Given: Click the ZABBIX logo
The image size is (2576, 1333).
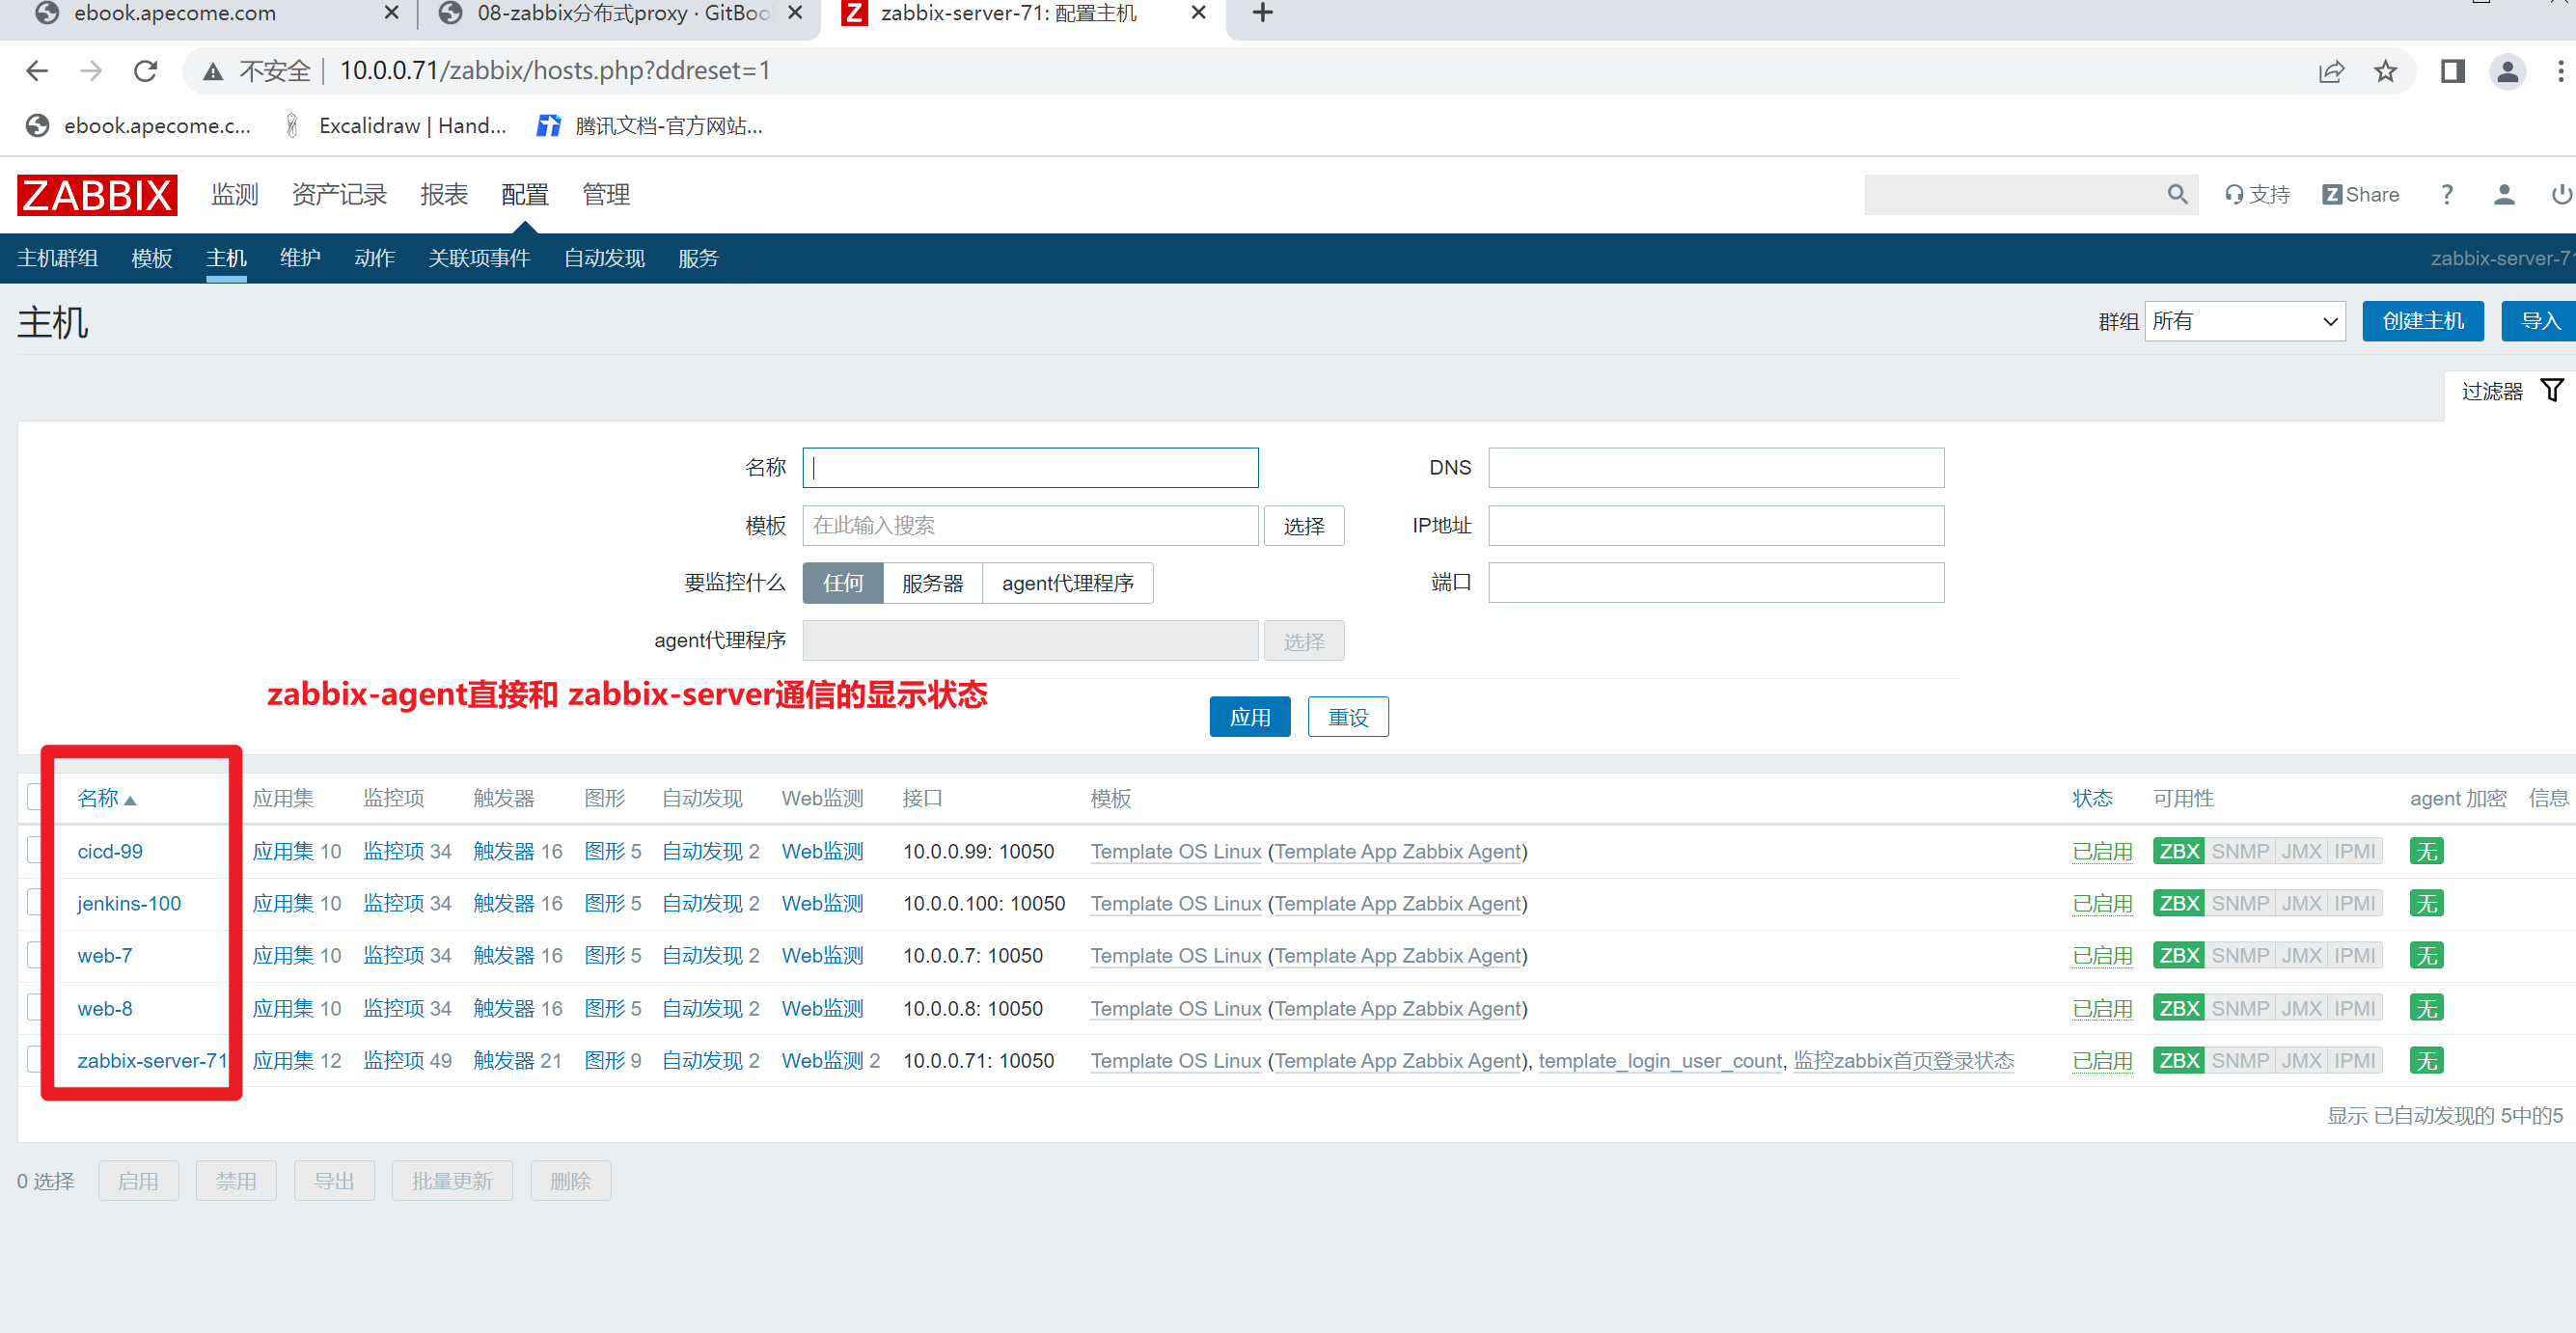Looking at the screenshot, I should 97,194.
